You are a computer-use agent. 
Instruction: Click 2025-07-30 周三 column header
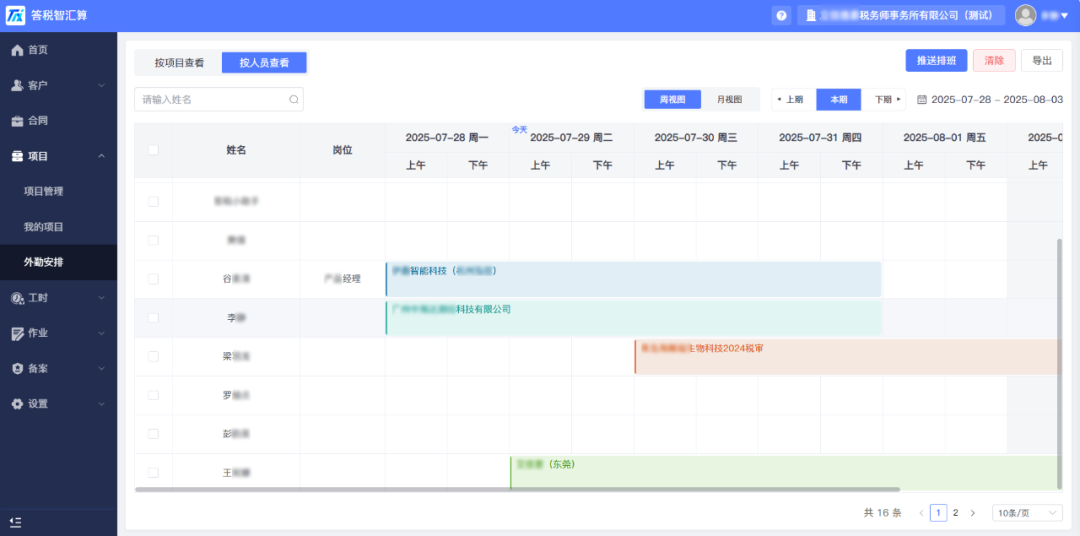pos(696,138)
